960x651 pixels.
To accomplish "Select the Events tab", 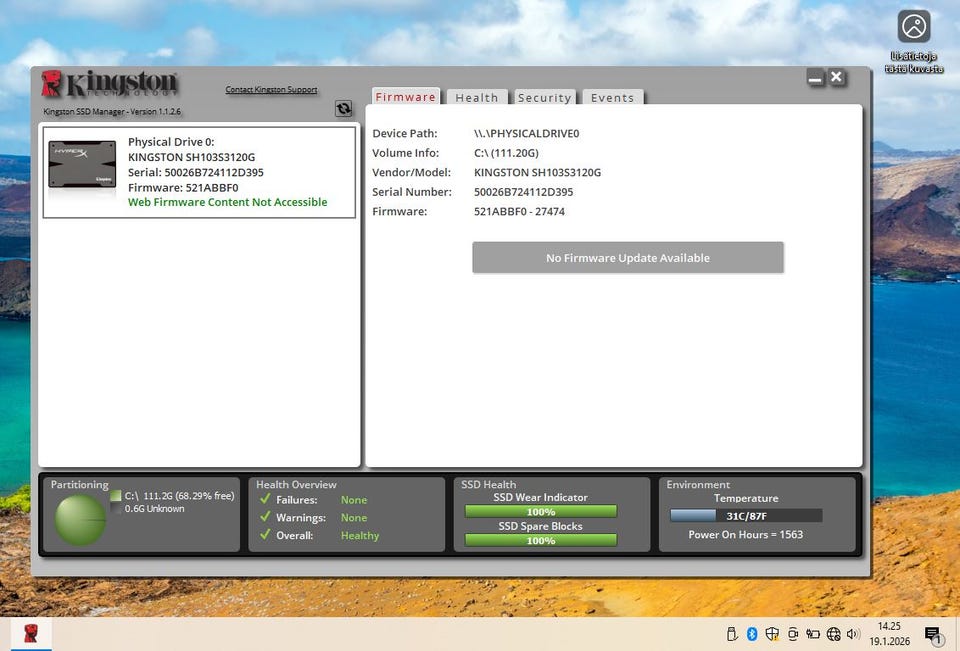I will 612,98.
